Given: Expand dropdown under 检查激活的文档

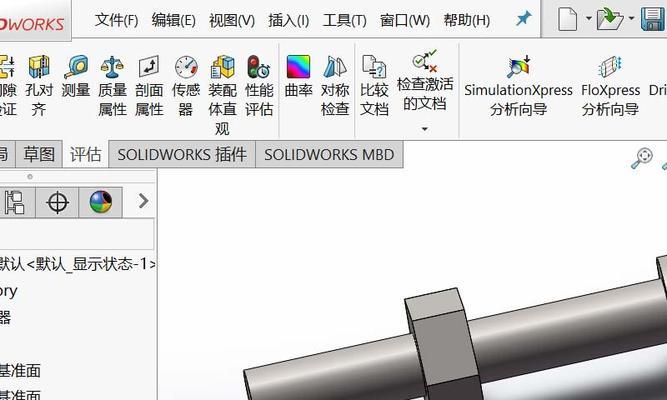Looking at the screenshot, I should [x=425, y=129].
